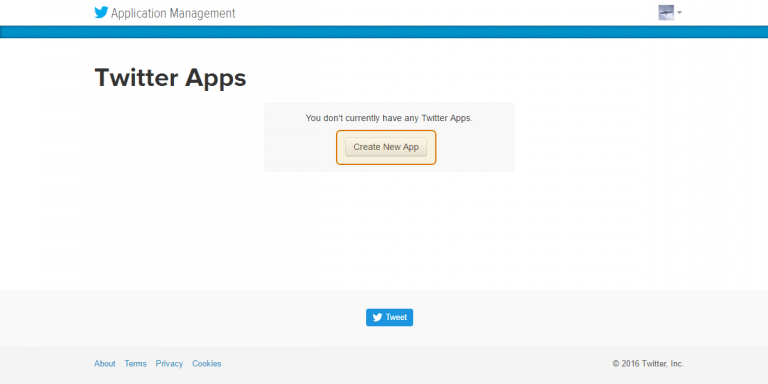Expand the account dropdown caret
The width and height of the screenshot is (768, 384).
679,13
